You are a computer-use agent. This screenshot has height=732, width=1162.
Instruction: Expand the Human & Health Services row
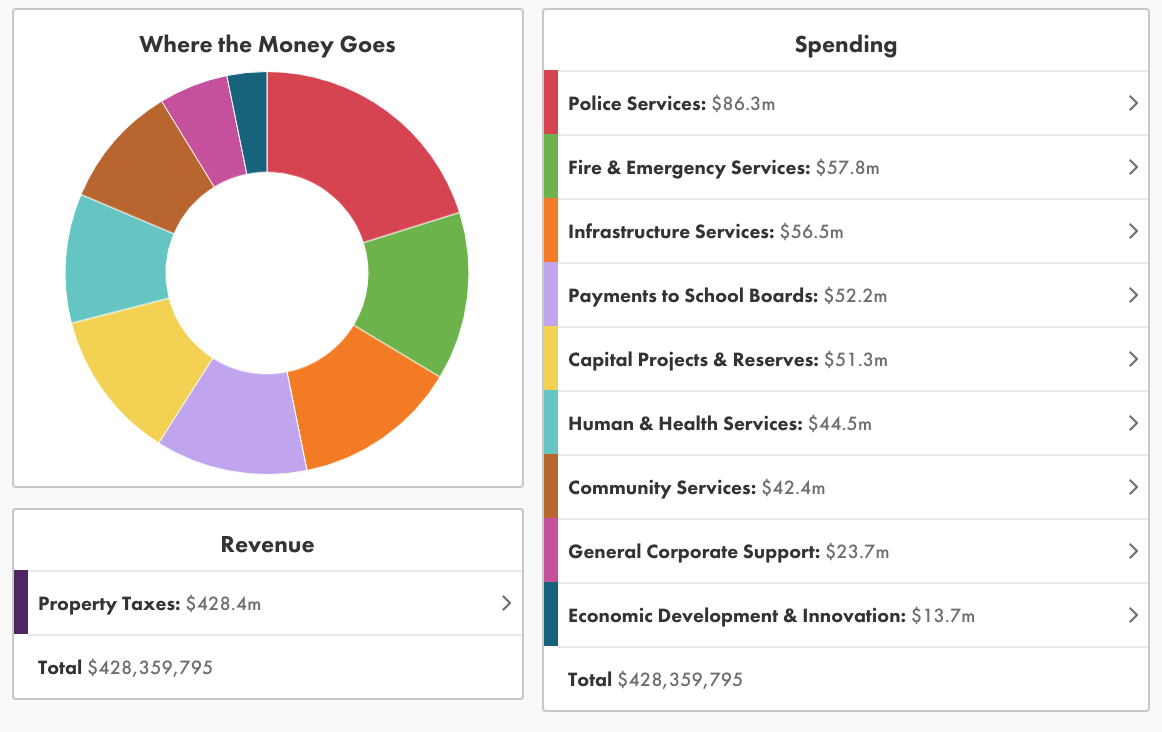tap(1133, 423)
